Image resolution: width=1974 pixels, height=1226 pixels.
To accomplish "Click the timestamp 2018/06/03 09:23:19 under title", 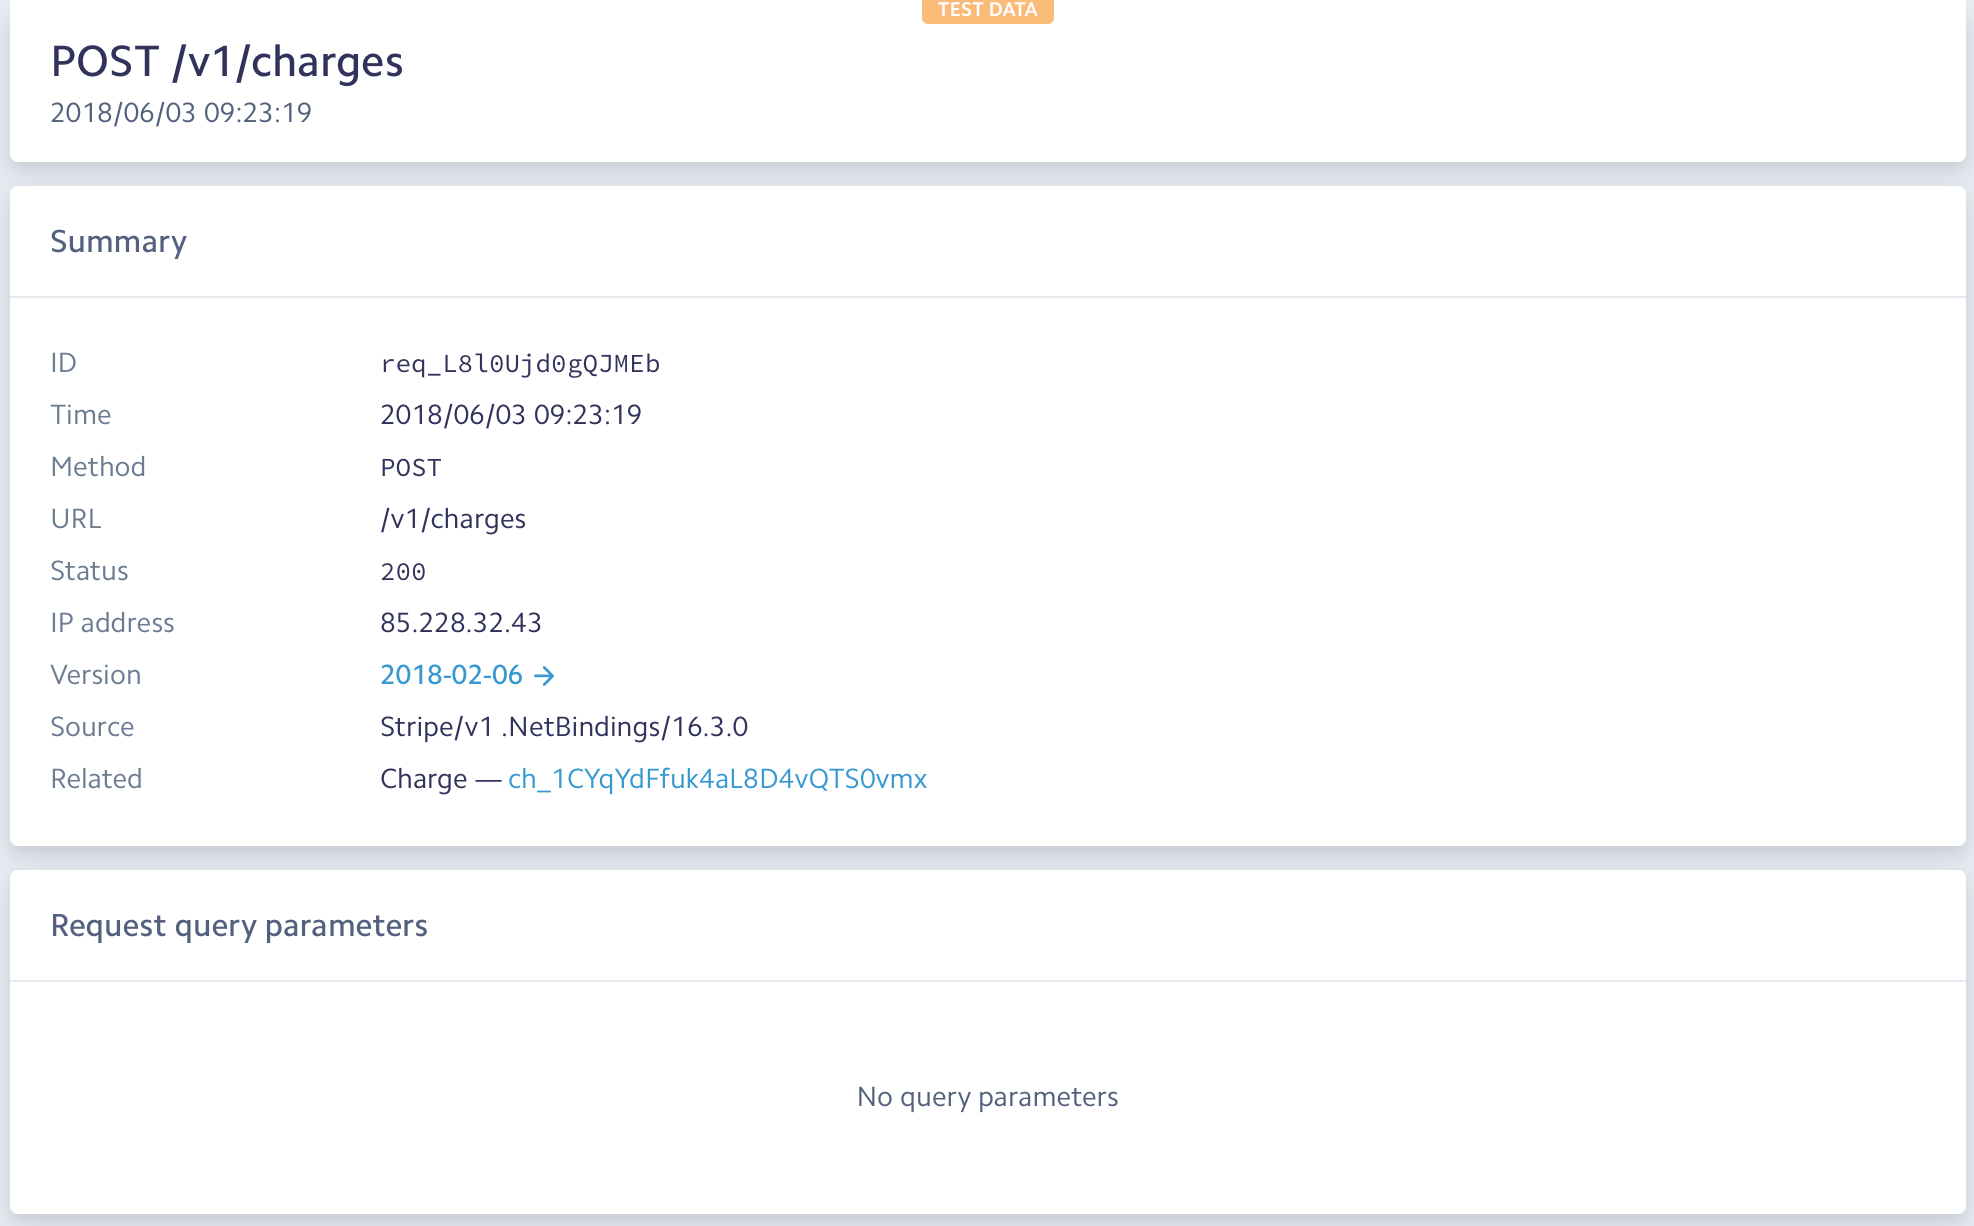I will [x=181, y=112].
